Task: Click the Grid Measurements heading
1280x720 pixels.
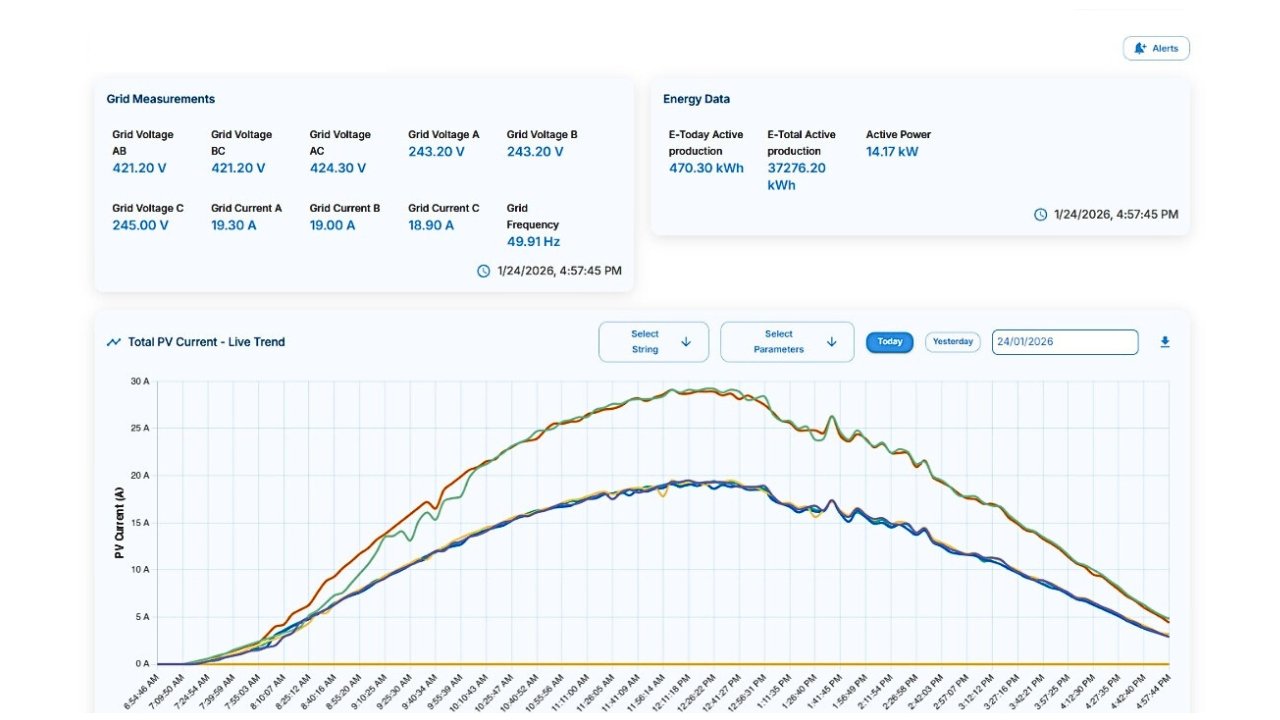Action: (x=161, y=99)
